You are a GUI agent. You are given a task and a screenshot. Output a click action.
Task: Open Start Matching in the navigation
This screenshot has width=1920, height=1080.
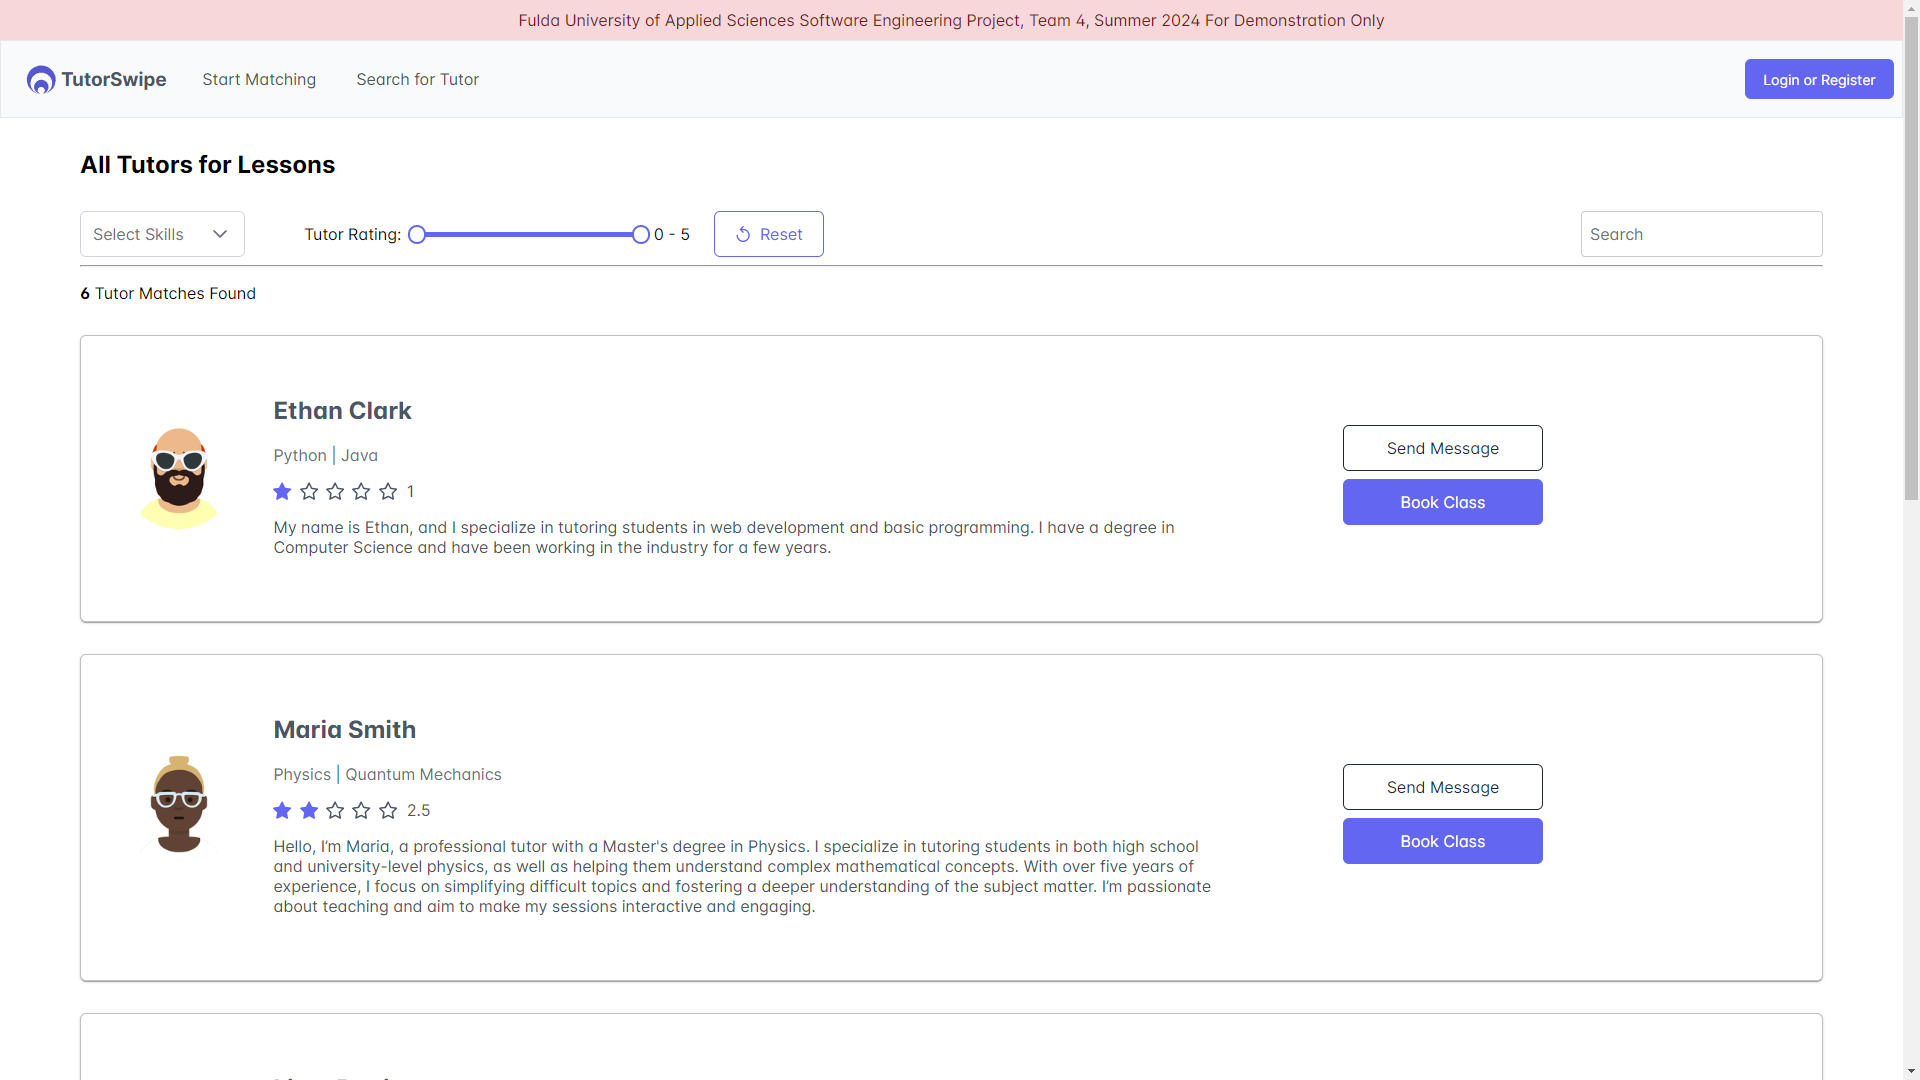259,80
